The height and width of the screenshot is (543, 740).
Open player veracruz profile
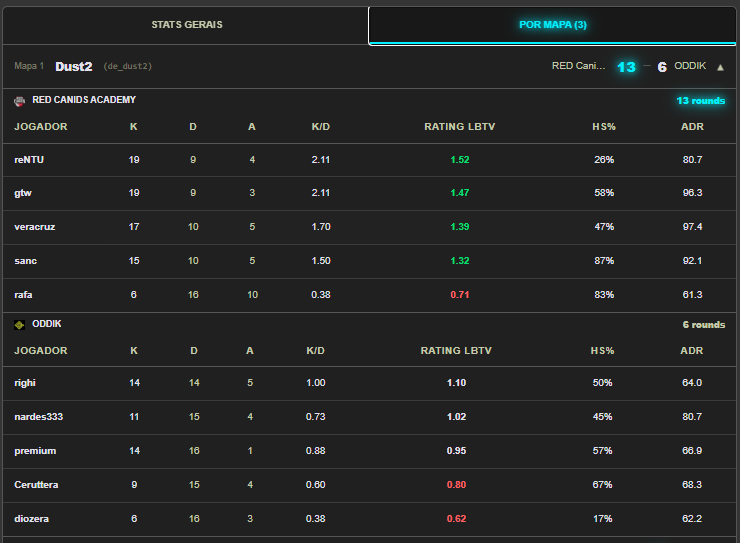[x=34, y=227]
